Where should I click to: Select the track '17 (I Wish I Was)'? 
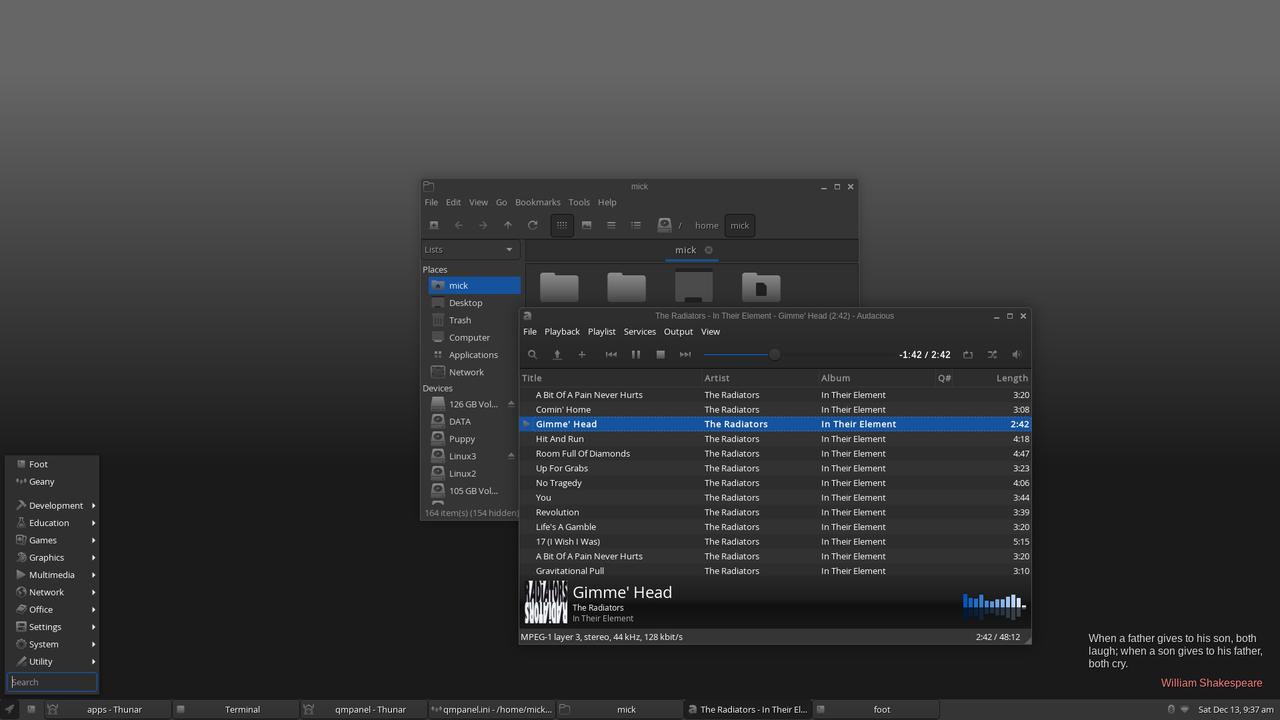[775, 541]
